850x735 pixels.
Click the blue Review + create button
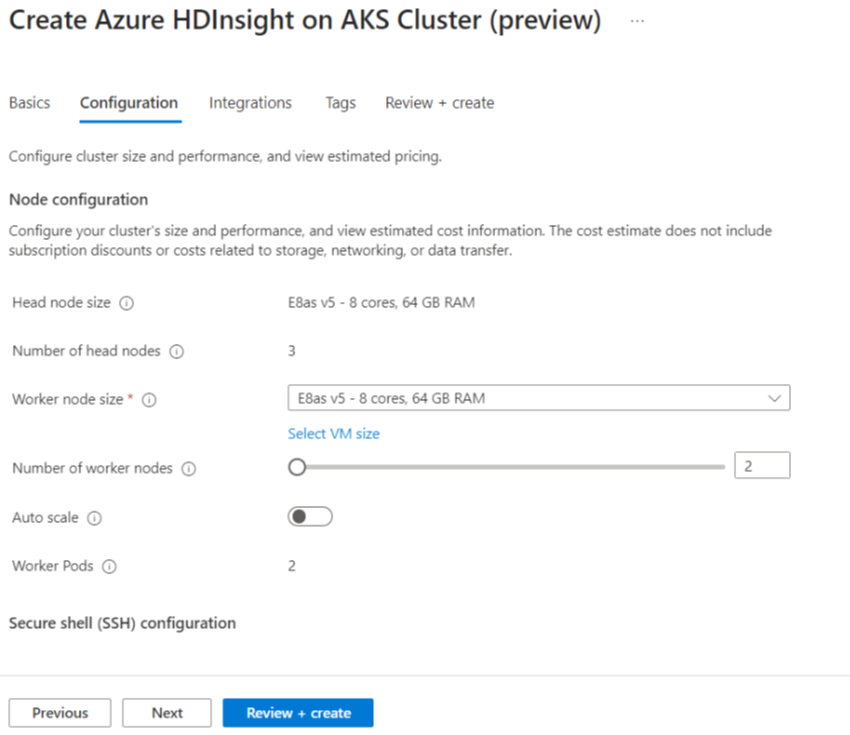click(298, 713)
